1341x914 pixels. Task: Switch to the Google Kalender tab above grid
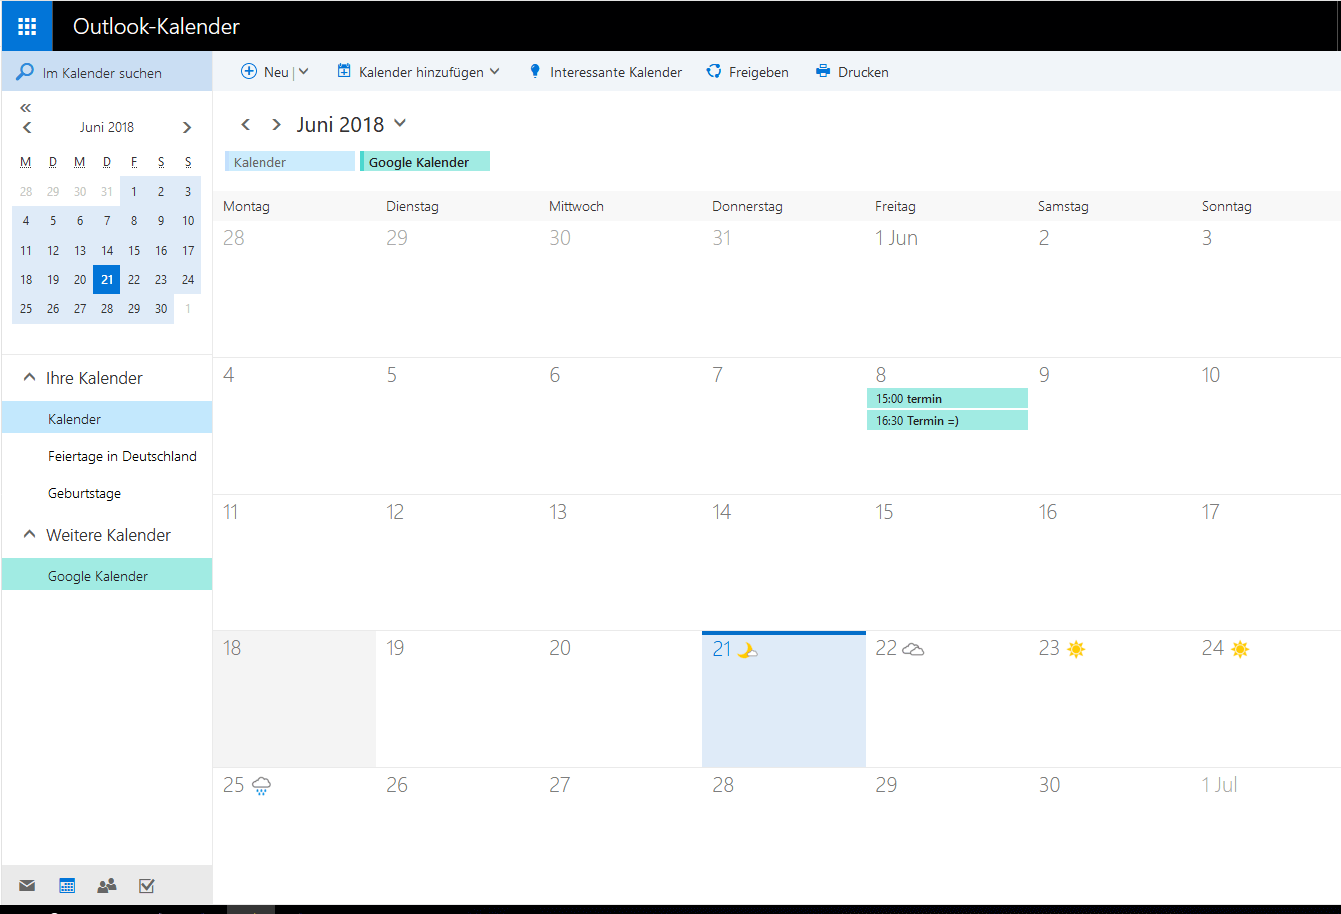(x=425, y=161)
